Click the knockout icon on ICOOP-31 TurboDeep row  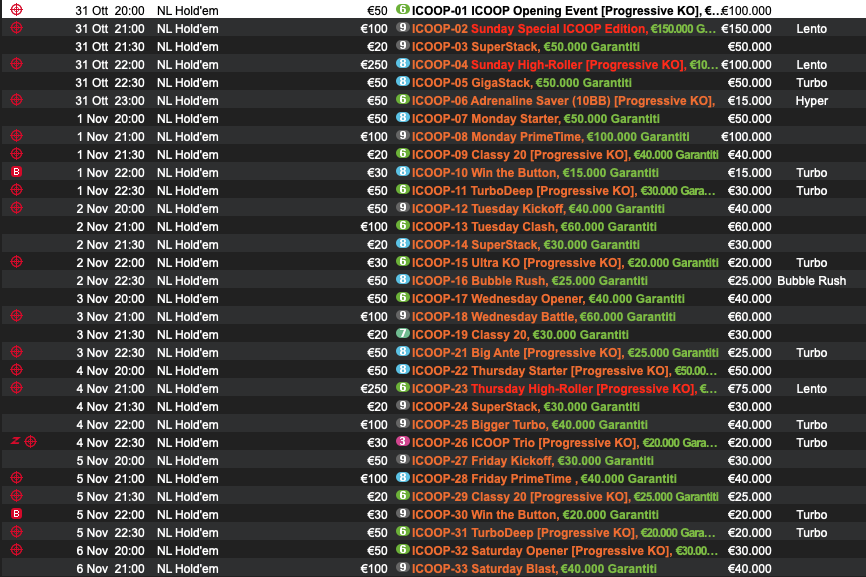click(17, 531)
